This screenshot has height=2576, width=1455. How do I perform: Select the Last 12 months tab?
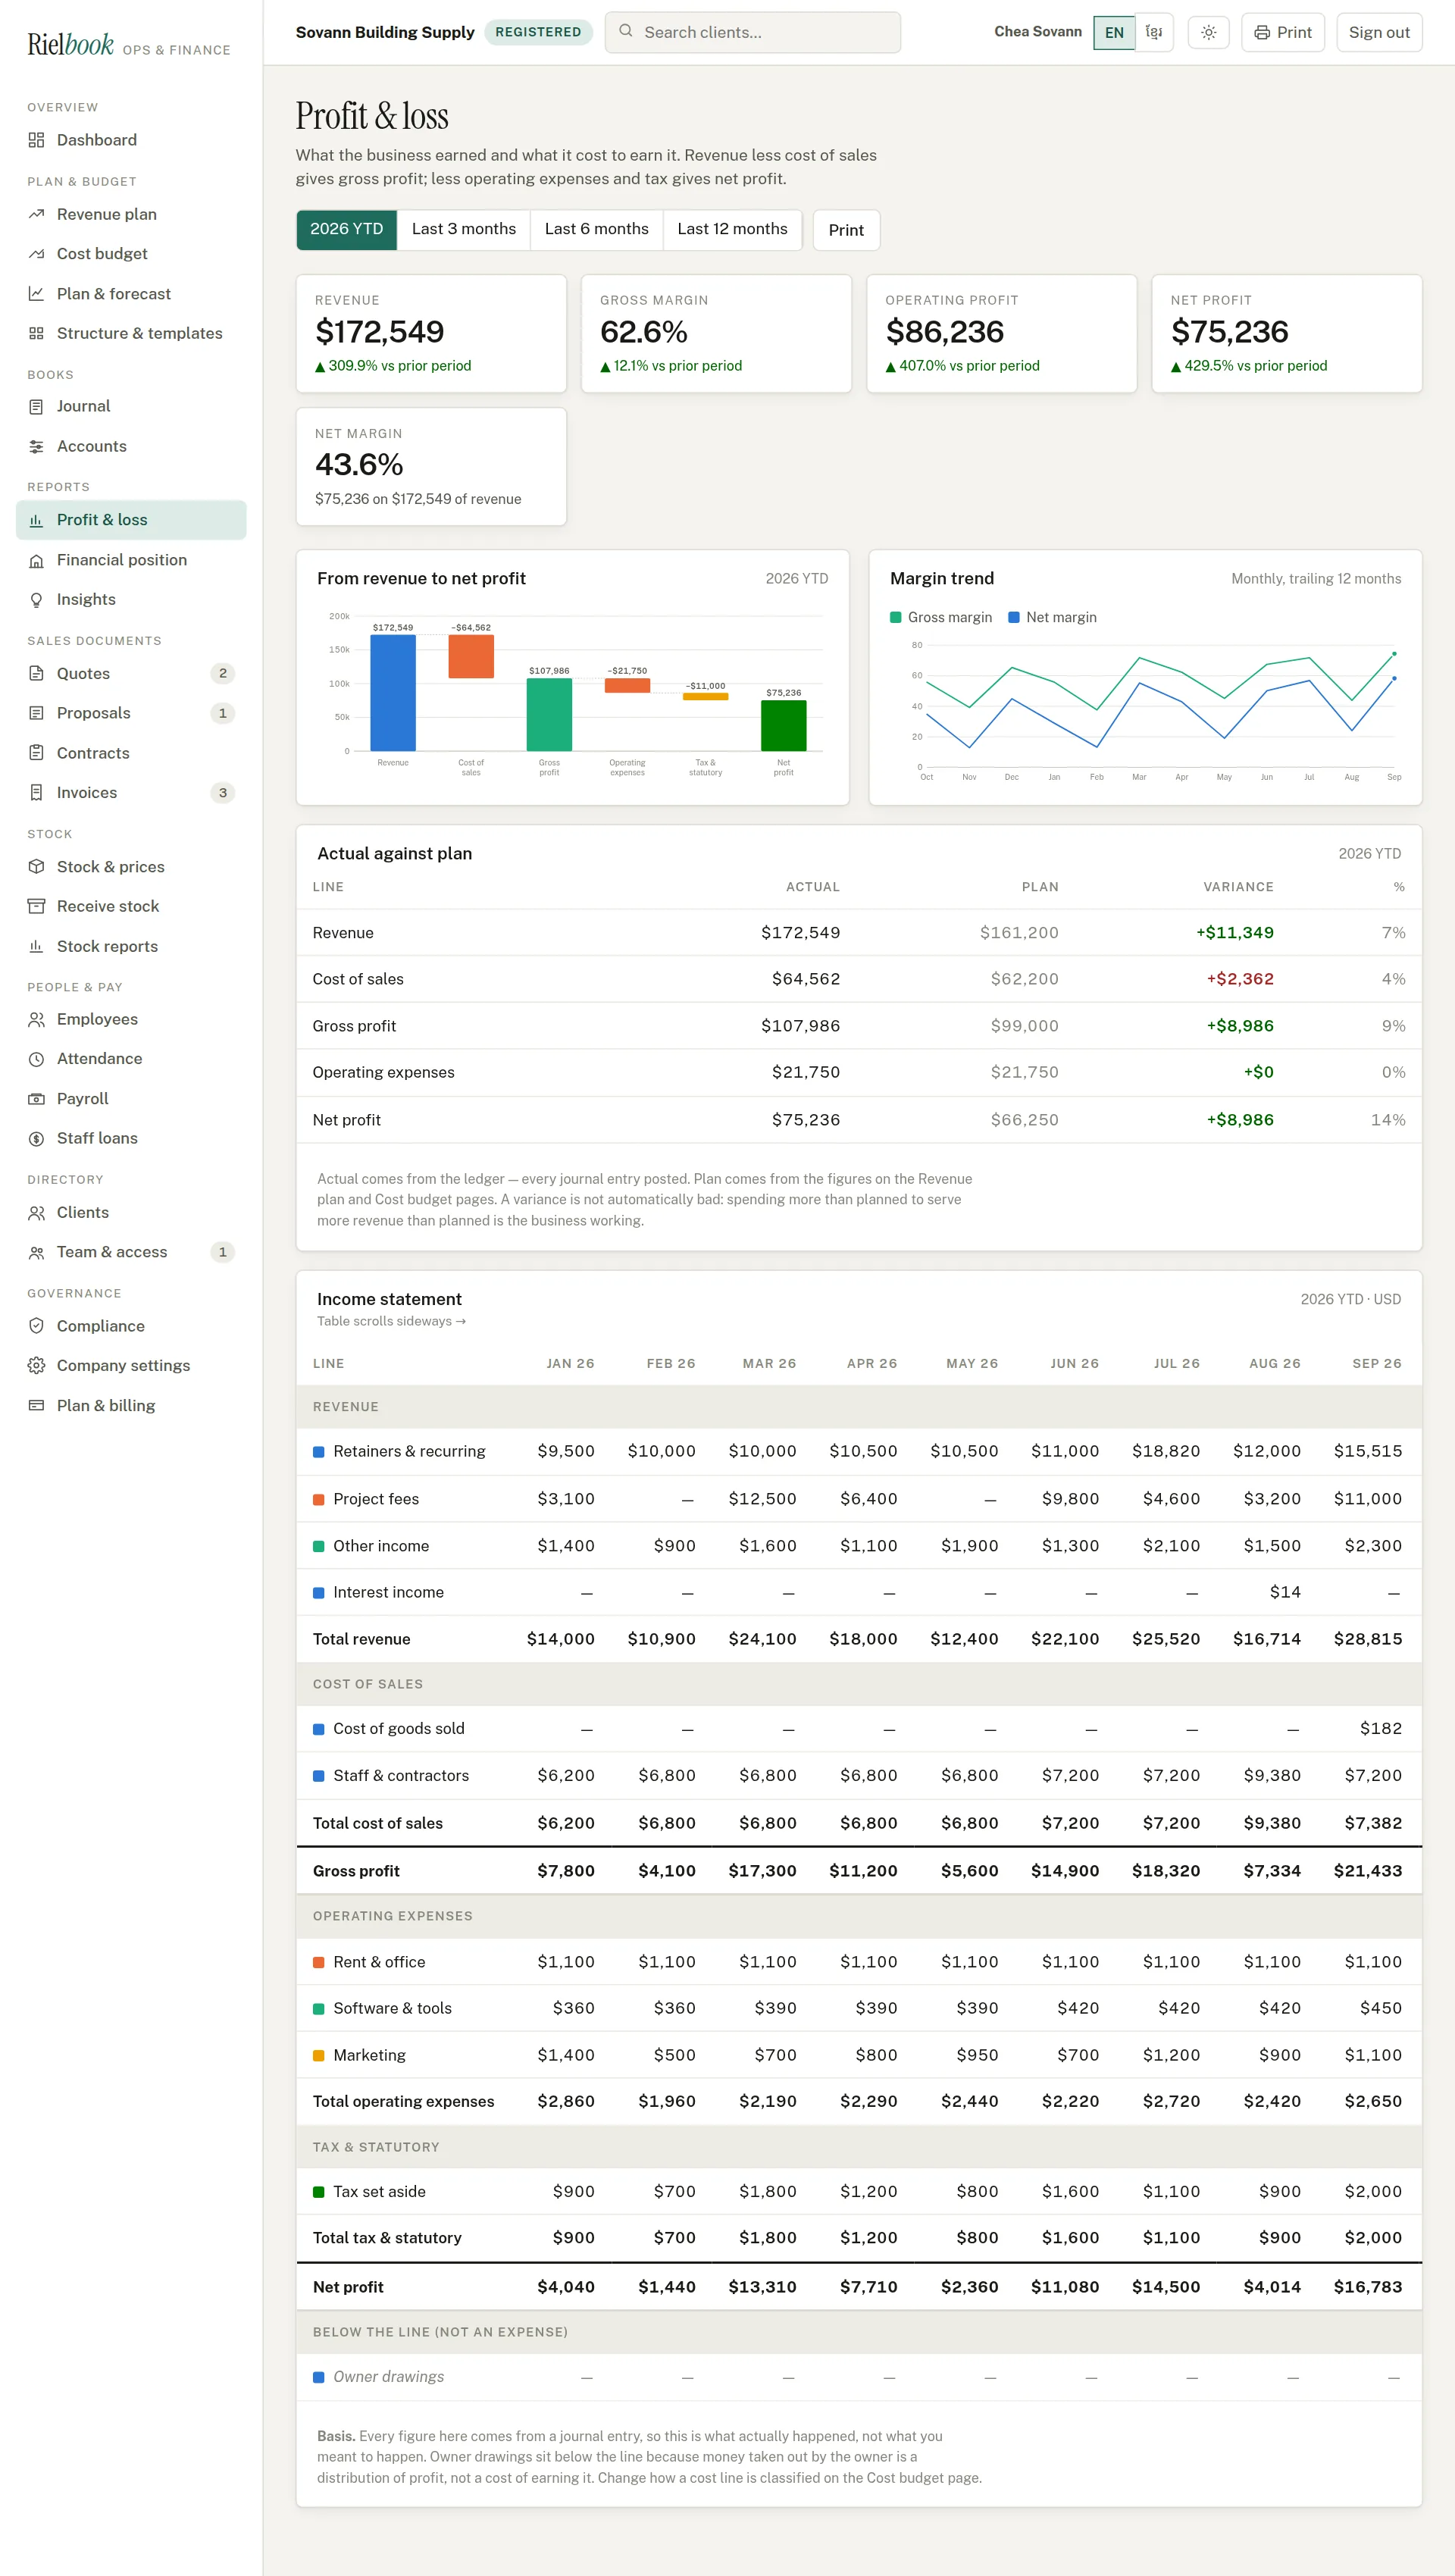click(732, 229)
